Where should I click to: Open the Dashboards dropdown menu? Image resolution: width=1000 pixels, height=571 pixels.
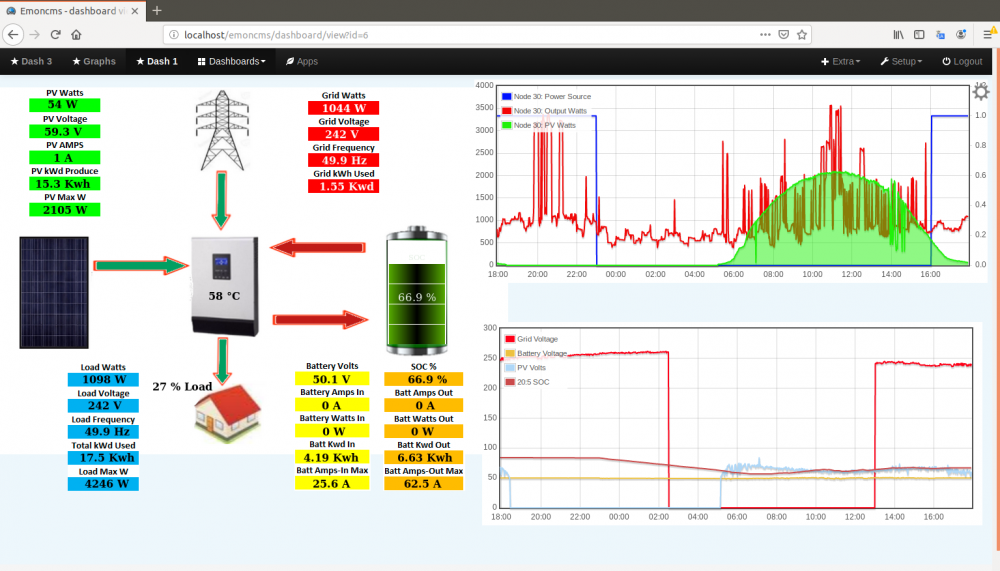pos(232,61)
